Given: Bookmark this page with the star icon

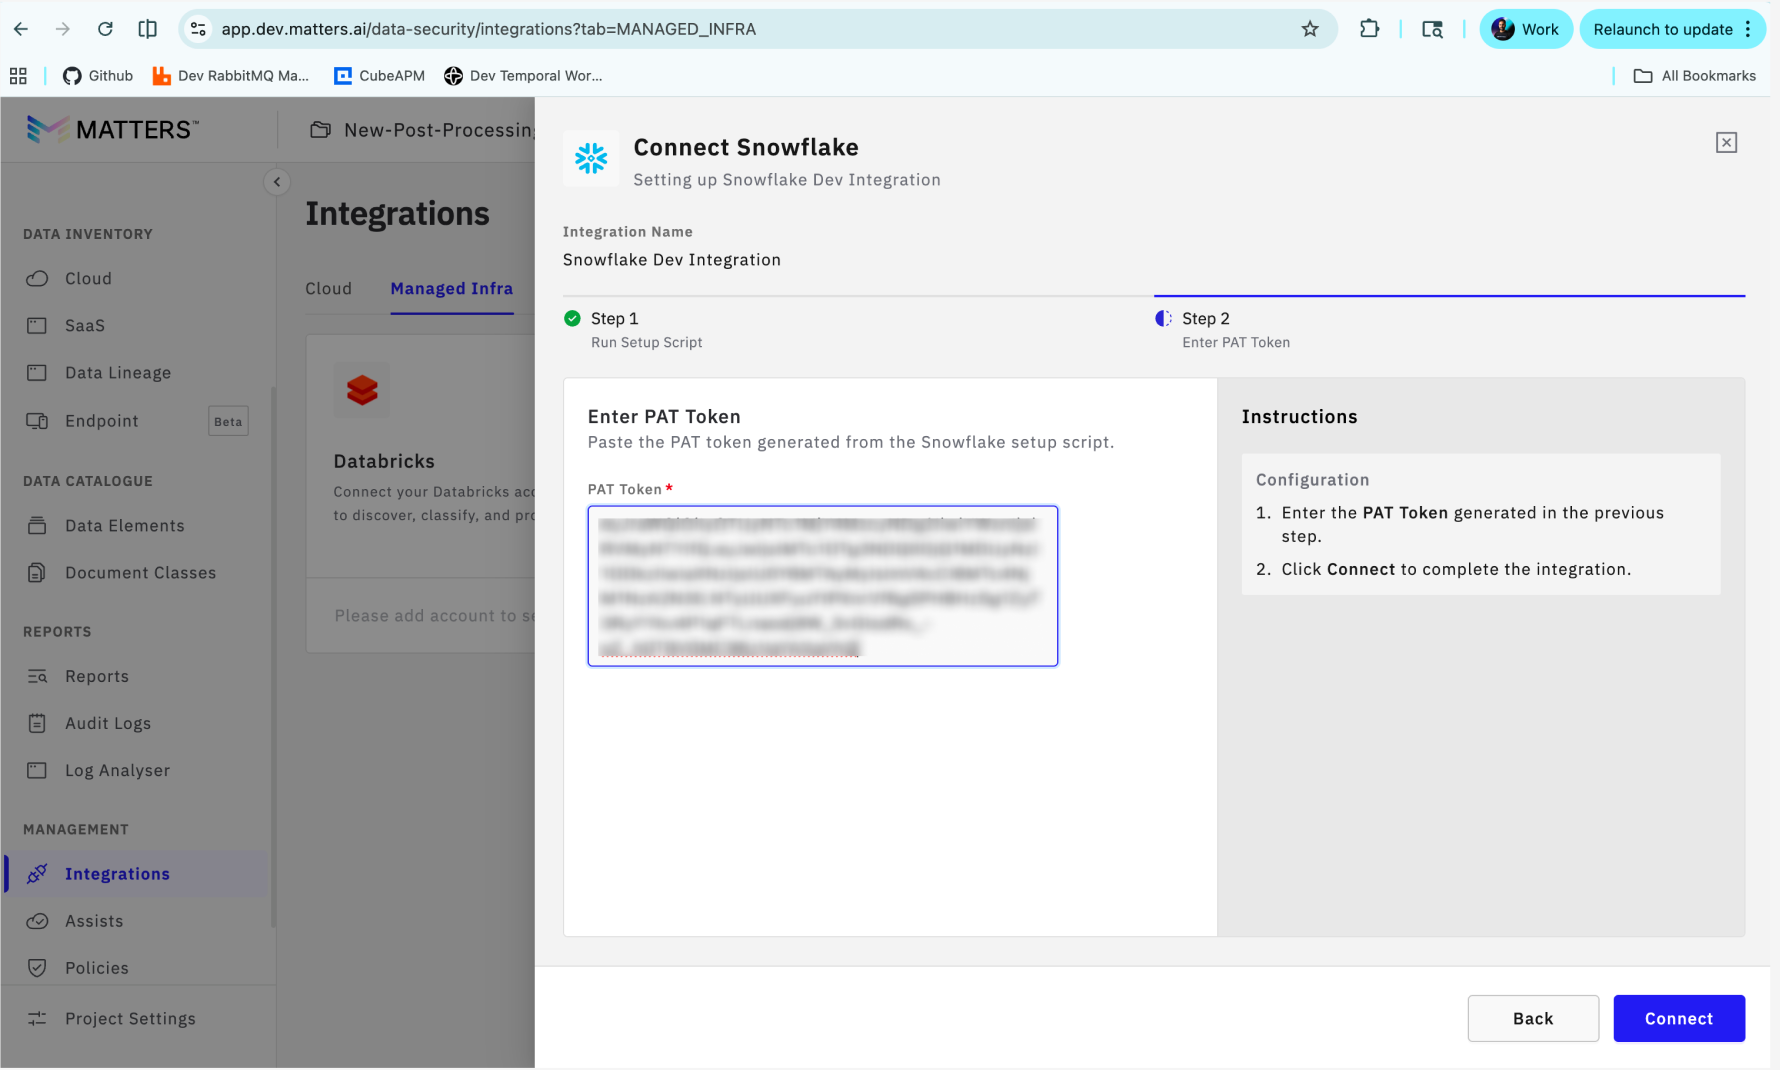Looking at the screenshot, I should (x=1310, y=29).
